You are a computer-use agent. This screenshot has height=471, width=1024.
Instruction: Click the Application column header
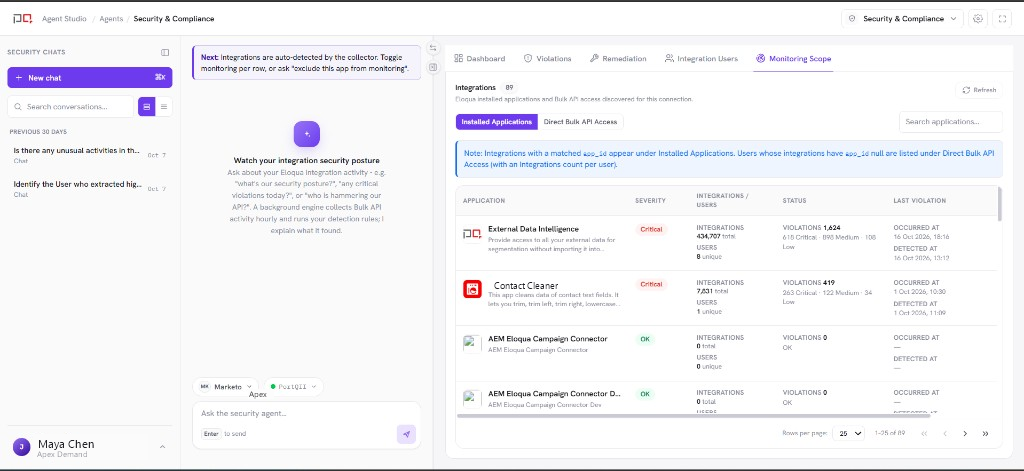coord(484,201)
